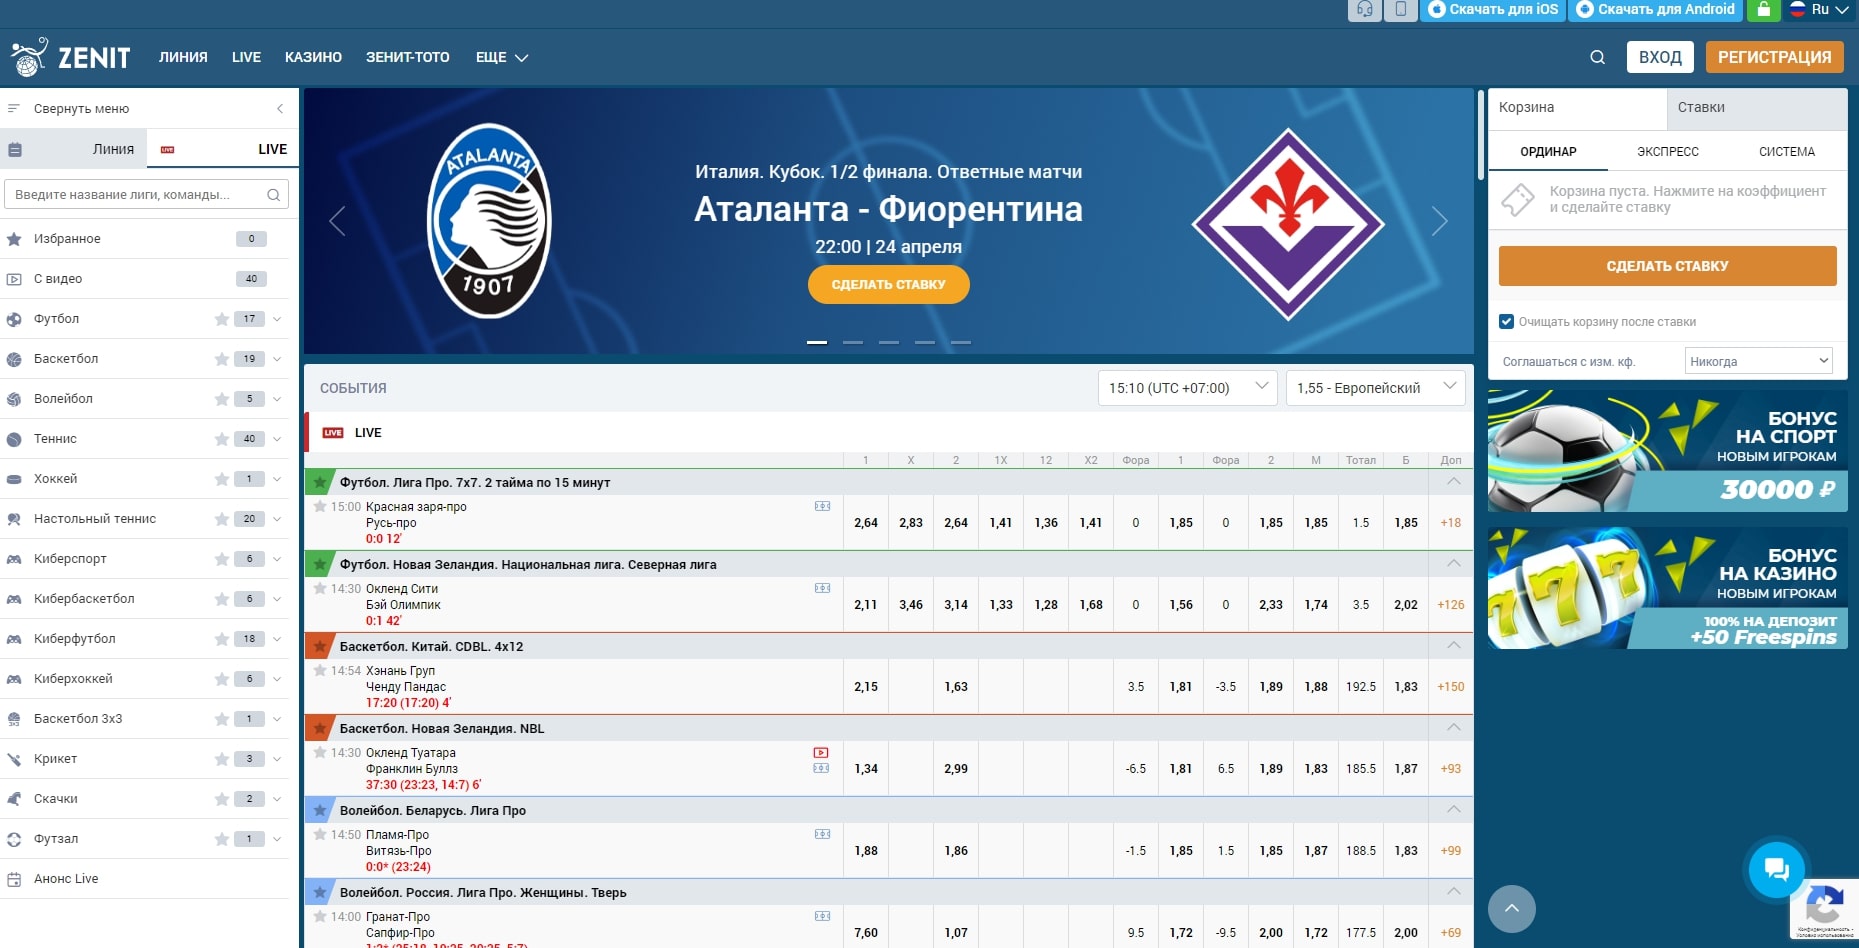Favorite the Футбол sport with star icon
Screen dimensions: 1859x948
coord(221,319)
